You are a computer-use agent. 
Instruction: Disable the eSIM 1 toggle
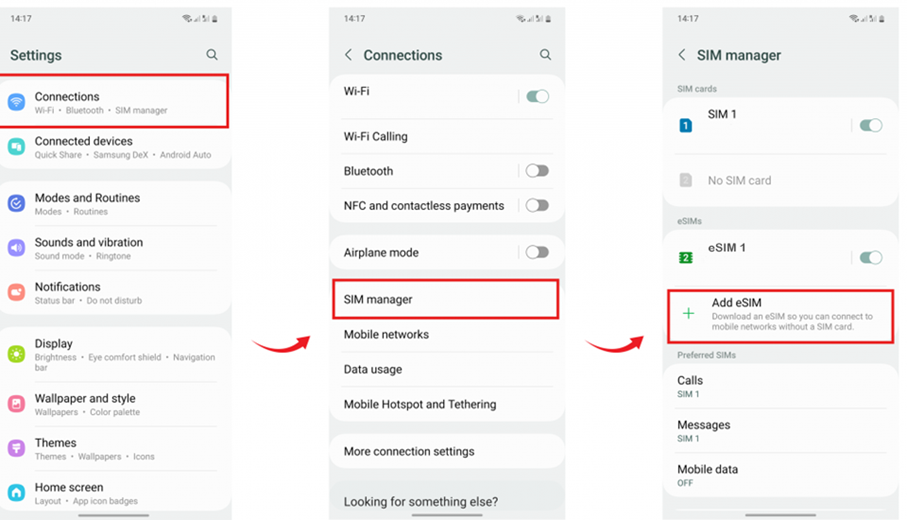870,257
